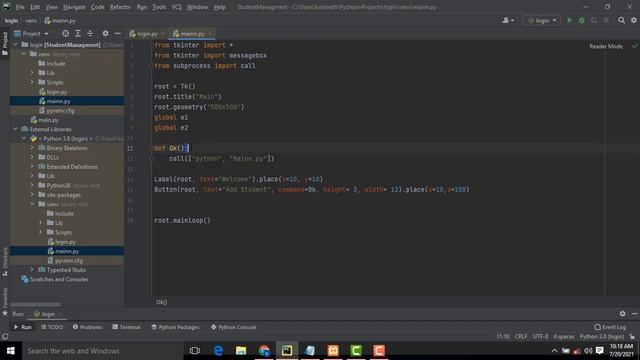640x360 pixels.
Task: Open Run tool window gear settings
Action: pyautogui.click(x=622, y=313)
